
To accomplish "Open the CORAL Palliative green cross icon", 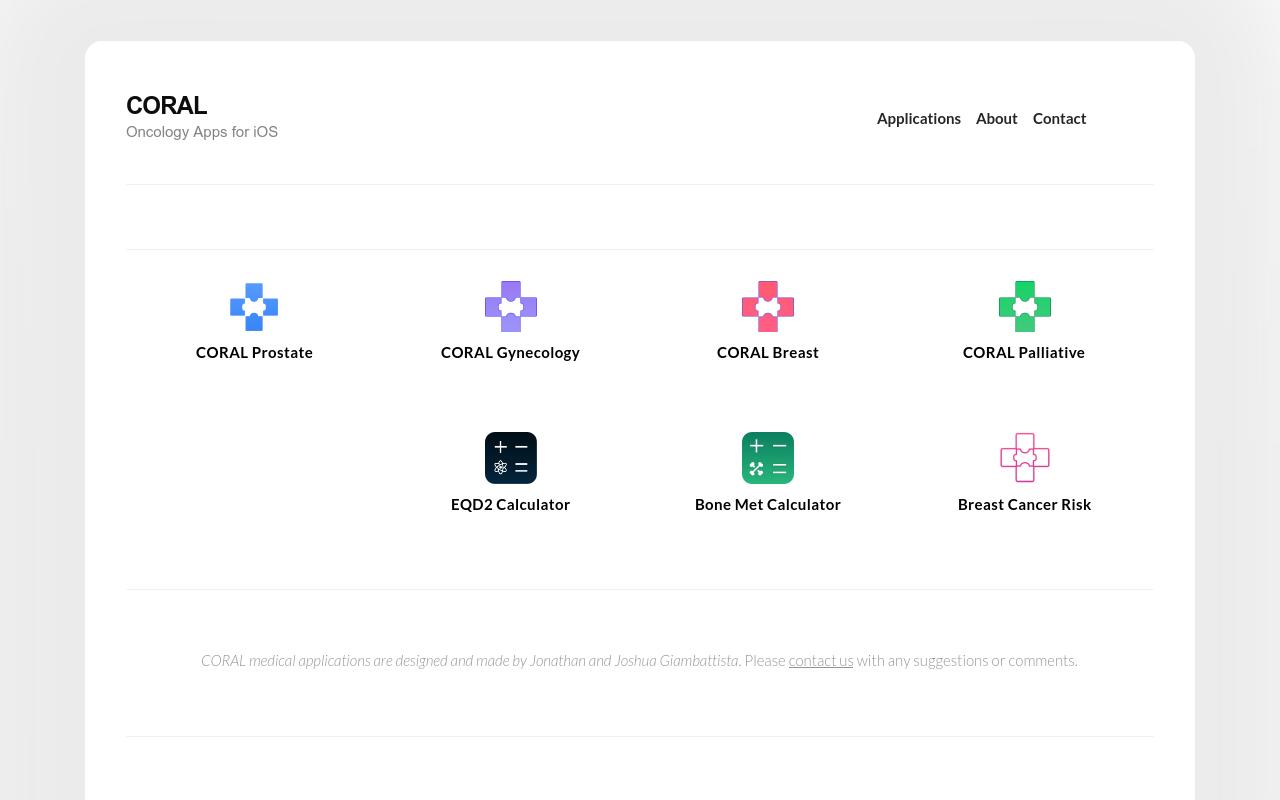I will 1024,307.
